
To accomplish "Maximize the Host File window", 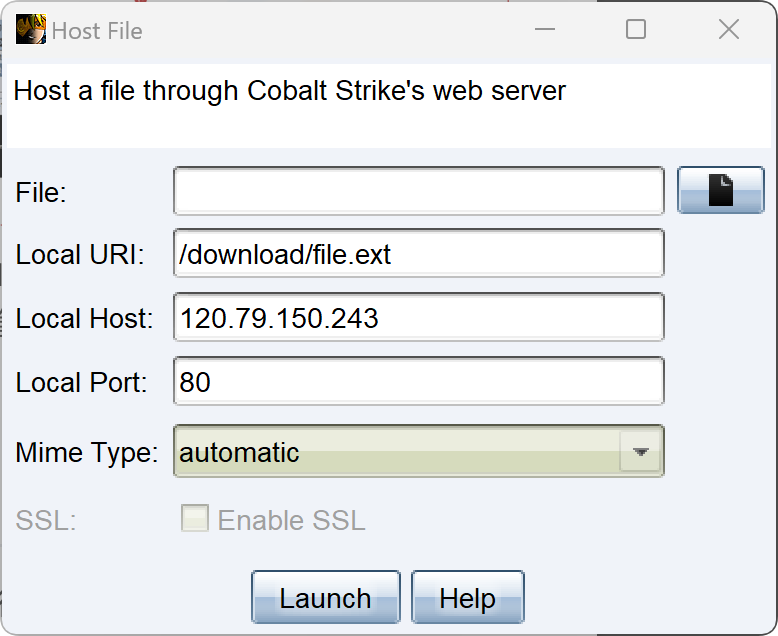I will coord(636,29).
